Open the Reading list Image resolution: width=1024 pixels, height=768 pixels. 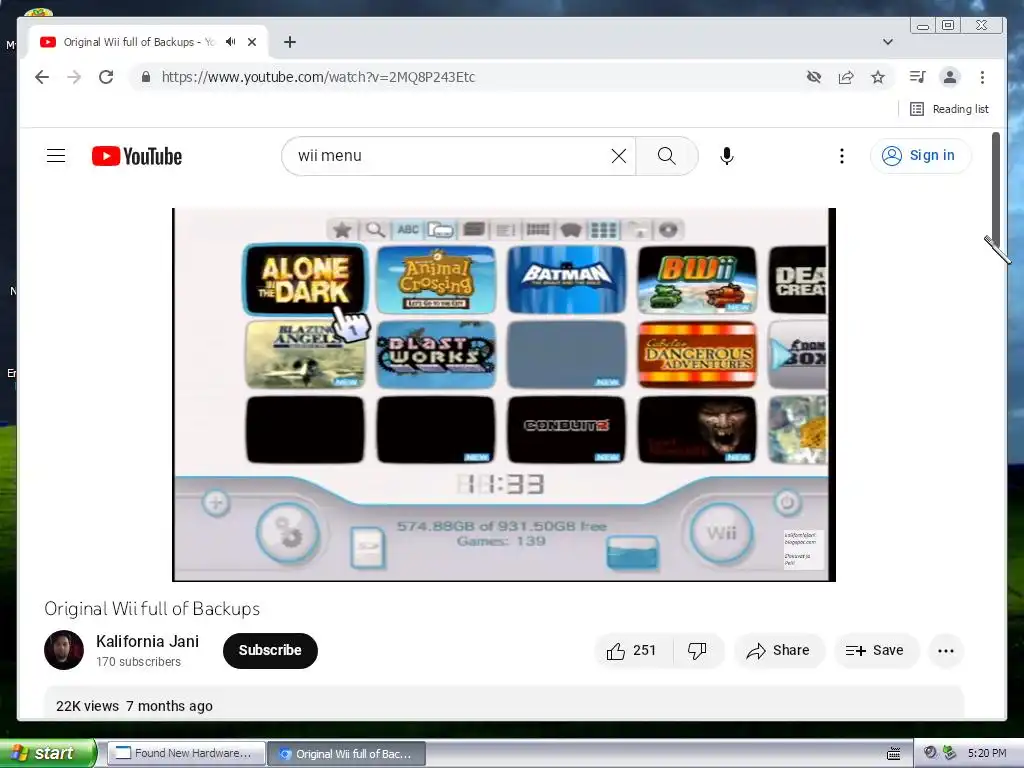pos(950,109)
